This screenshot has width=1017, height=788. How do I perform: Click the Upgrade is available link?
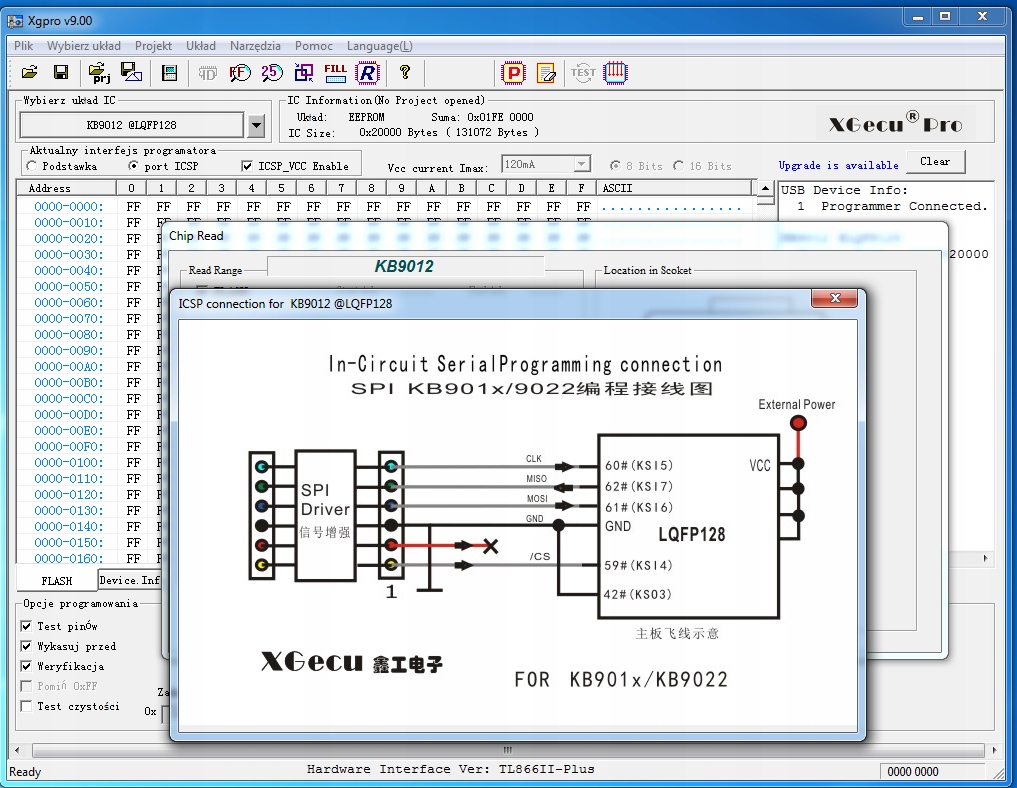tap(838, 165)
